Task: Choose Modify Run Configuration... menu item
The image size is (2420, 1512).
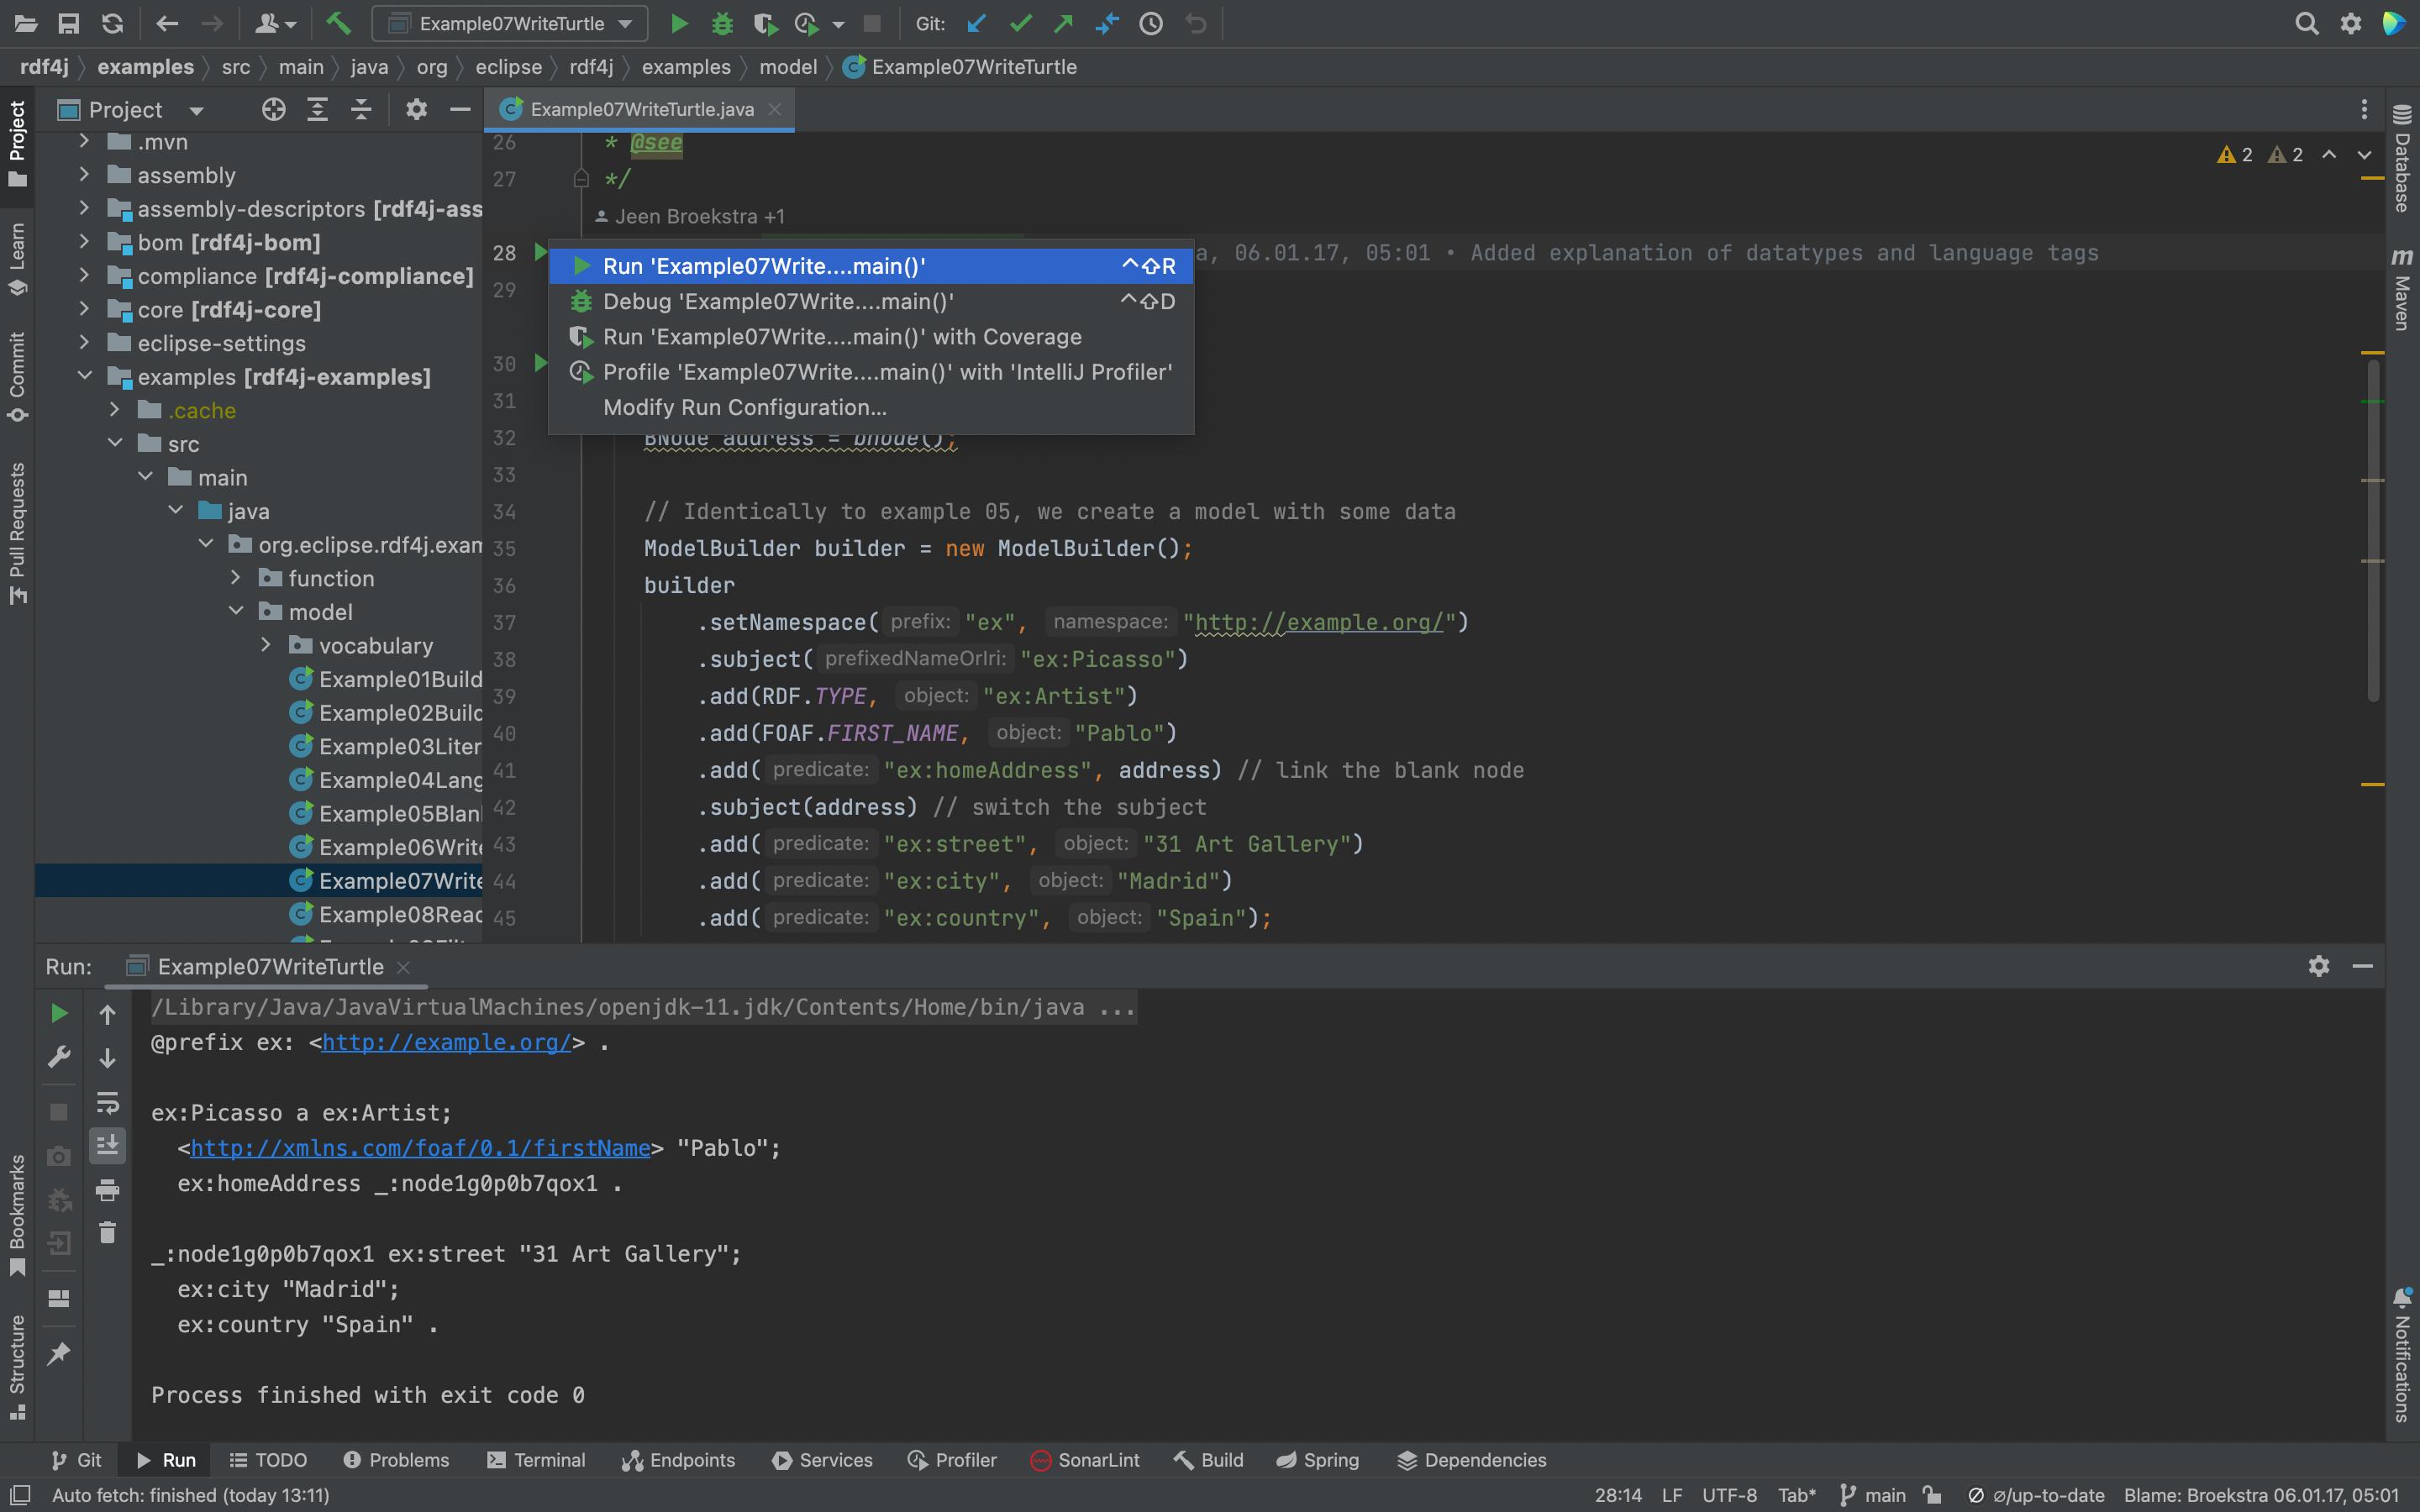Action: tap(744, 407)
